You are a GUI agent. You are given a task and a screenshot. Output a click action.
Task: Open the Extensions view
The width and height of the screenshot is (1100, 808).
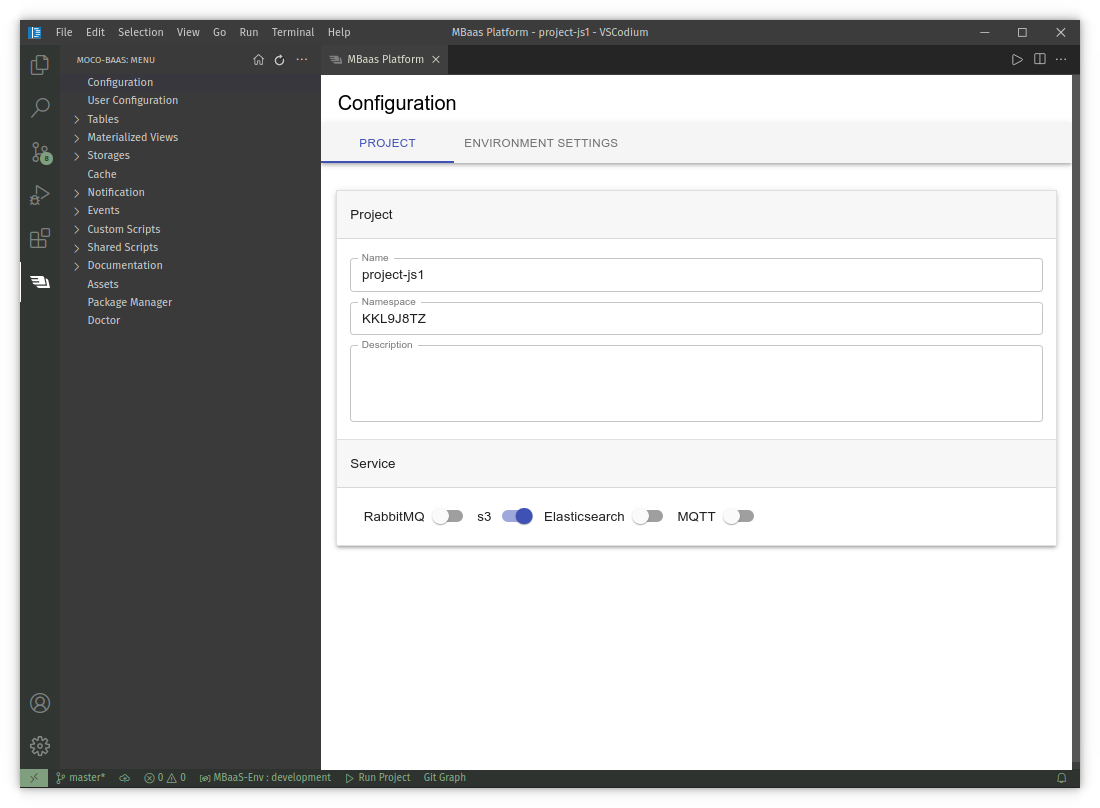40,238
